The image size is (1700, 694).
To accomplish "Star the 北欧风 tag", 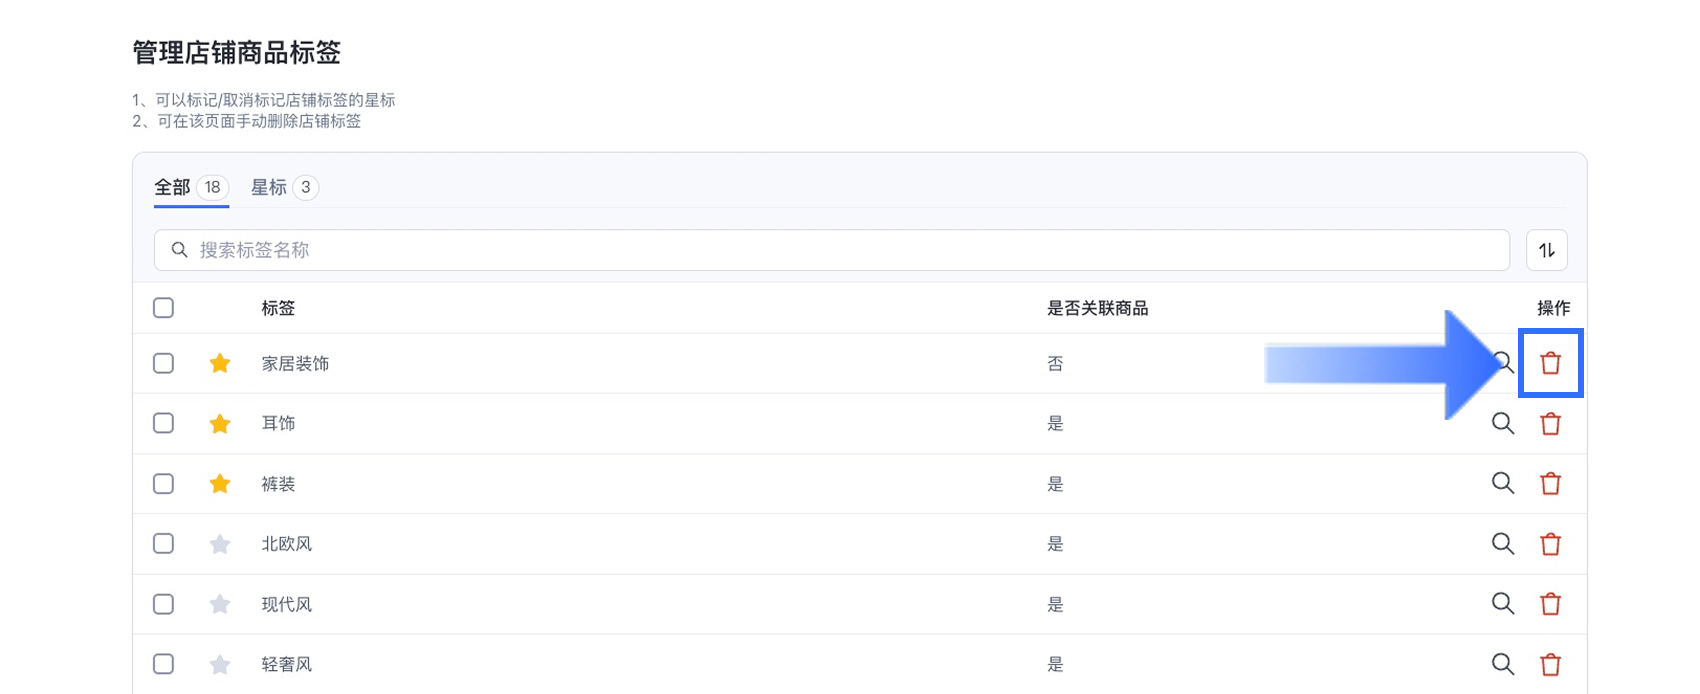I will (x=220, y=544).
